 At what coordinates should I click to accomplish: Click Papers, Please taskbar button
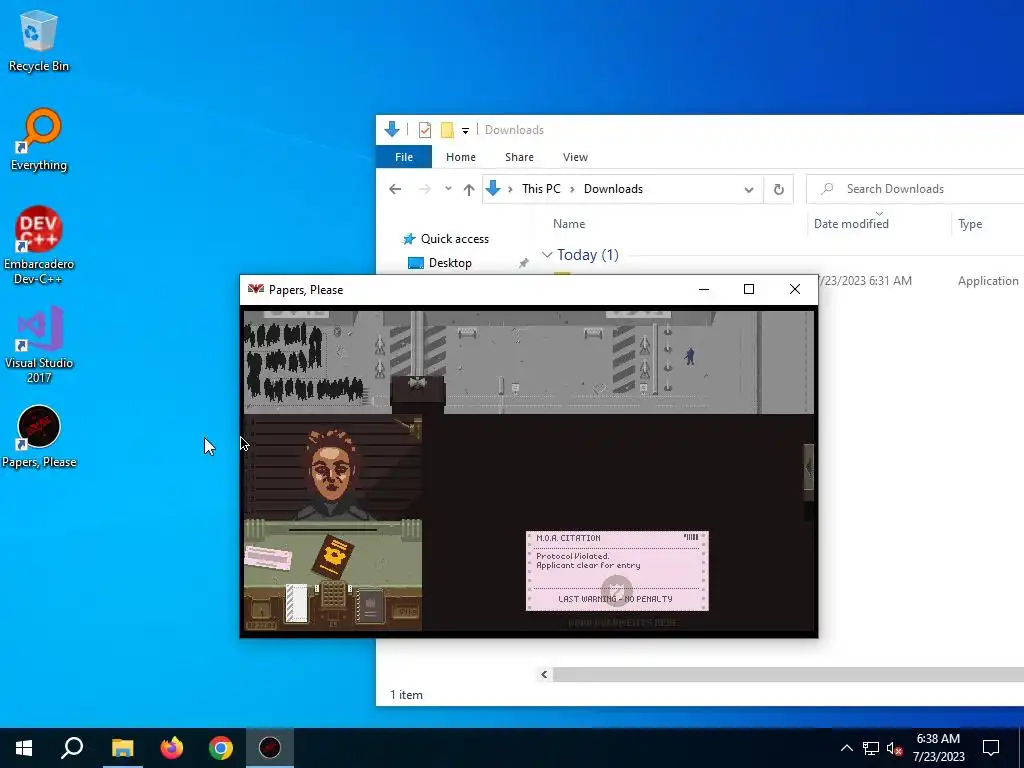pos(270,748)
